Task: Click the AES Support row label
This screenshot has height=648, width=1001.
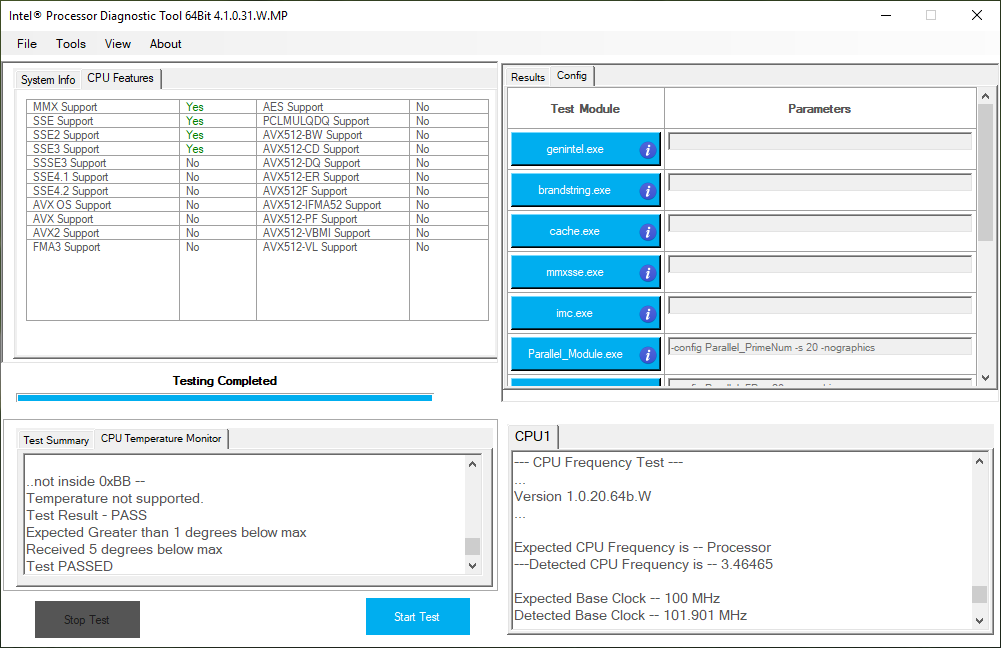Action: tap(293, 107)
